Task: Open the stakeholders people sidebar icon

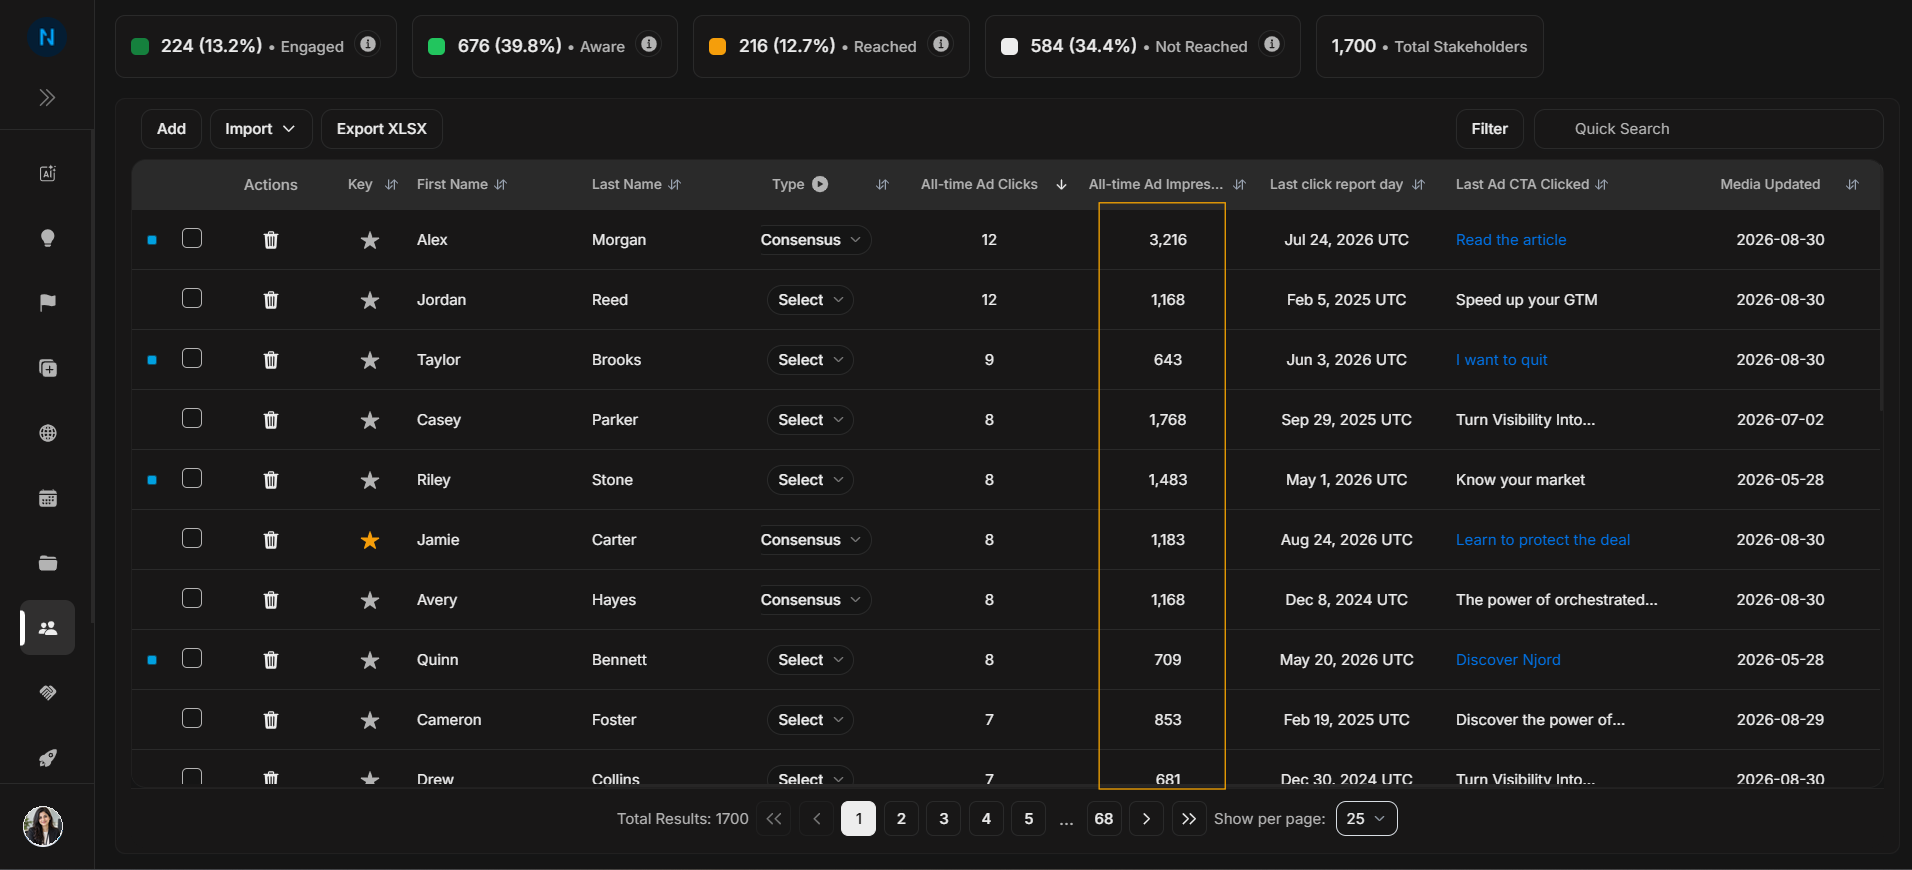Action: coord(47,628)
